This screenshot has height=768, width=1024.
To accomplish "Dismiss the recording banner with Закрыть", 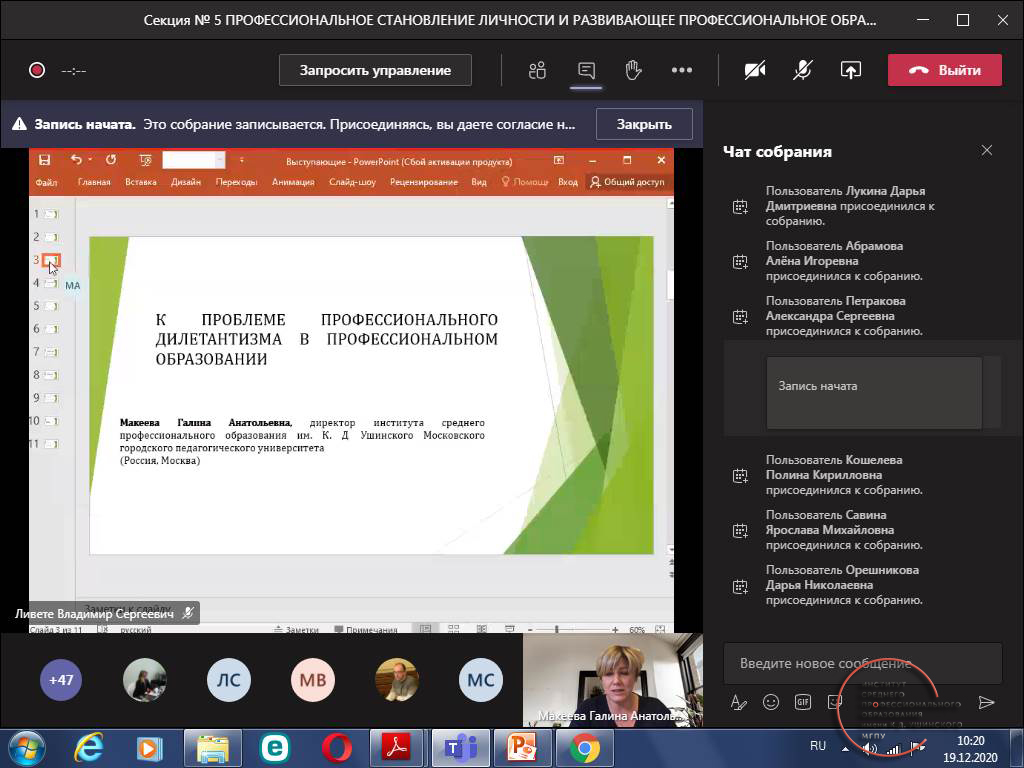I will 644,124.
